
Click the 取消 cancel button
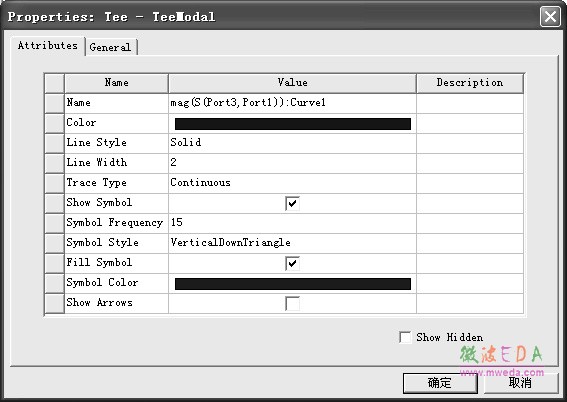(520, 383)
